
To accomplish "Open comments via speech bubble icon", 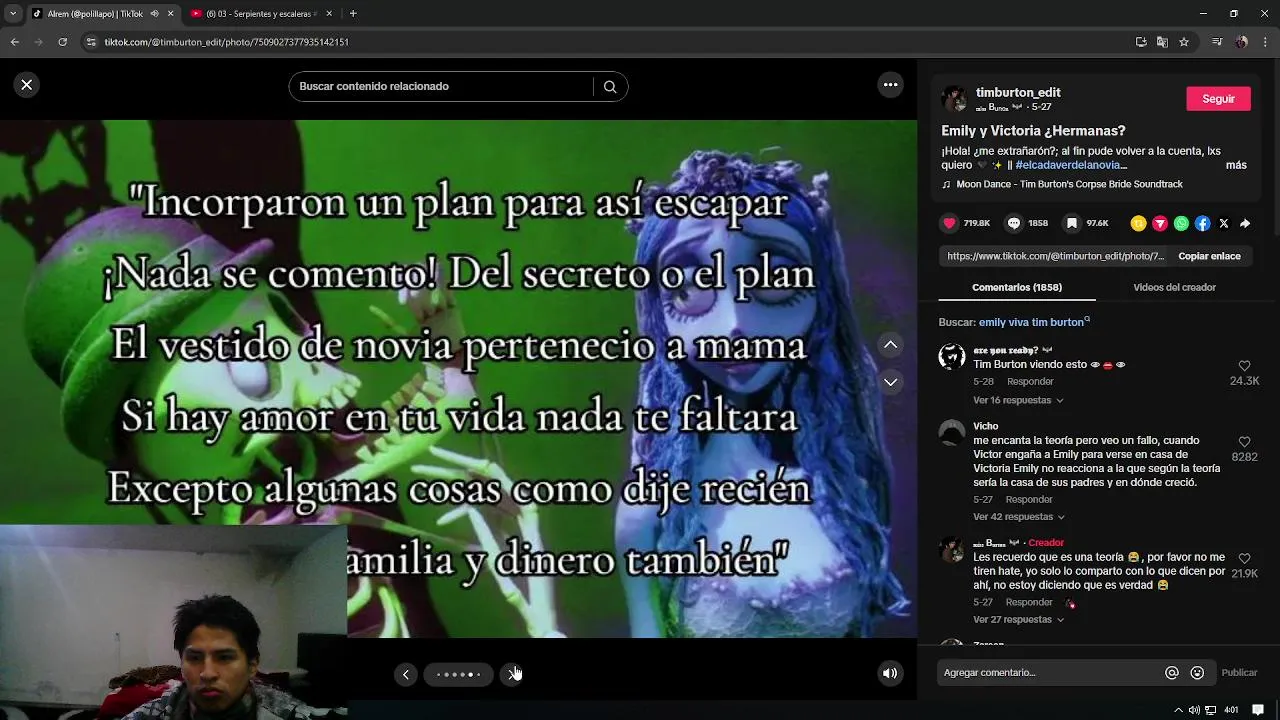I will [x=1014, y=223].
